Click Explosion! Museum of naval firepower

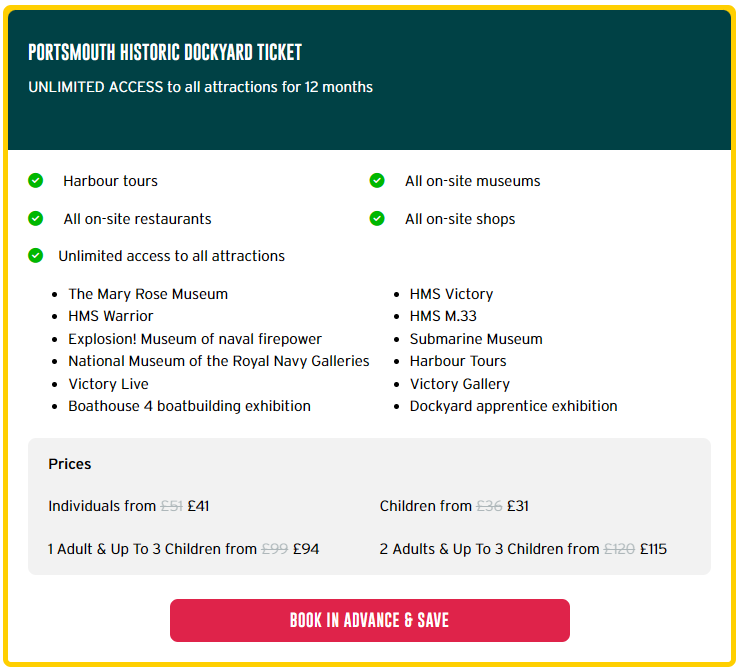tap(195, 339)
